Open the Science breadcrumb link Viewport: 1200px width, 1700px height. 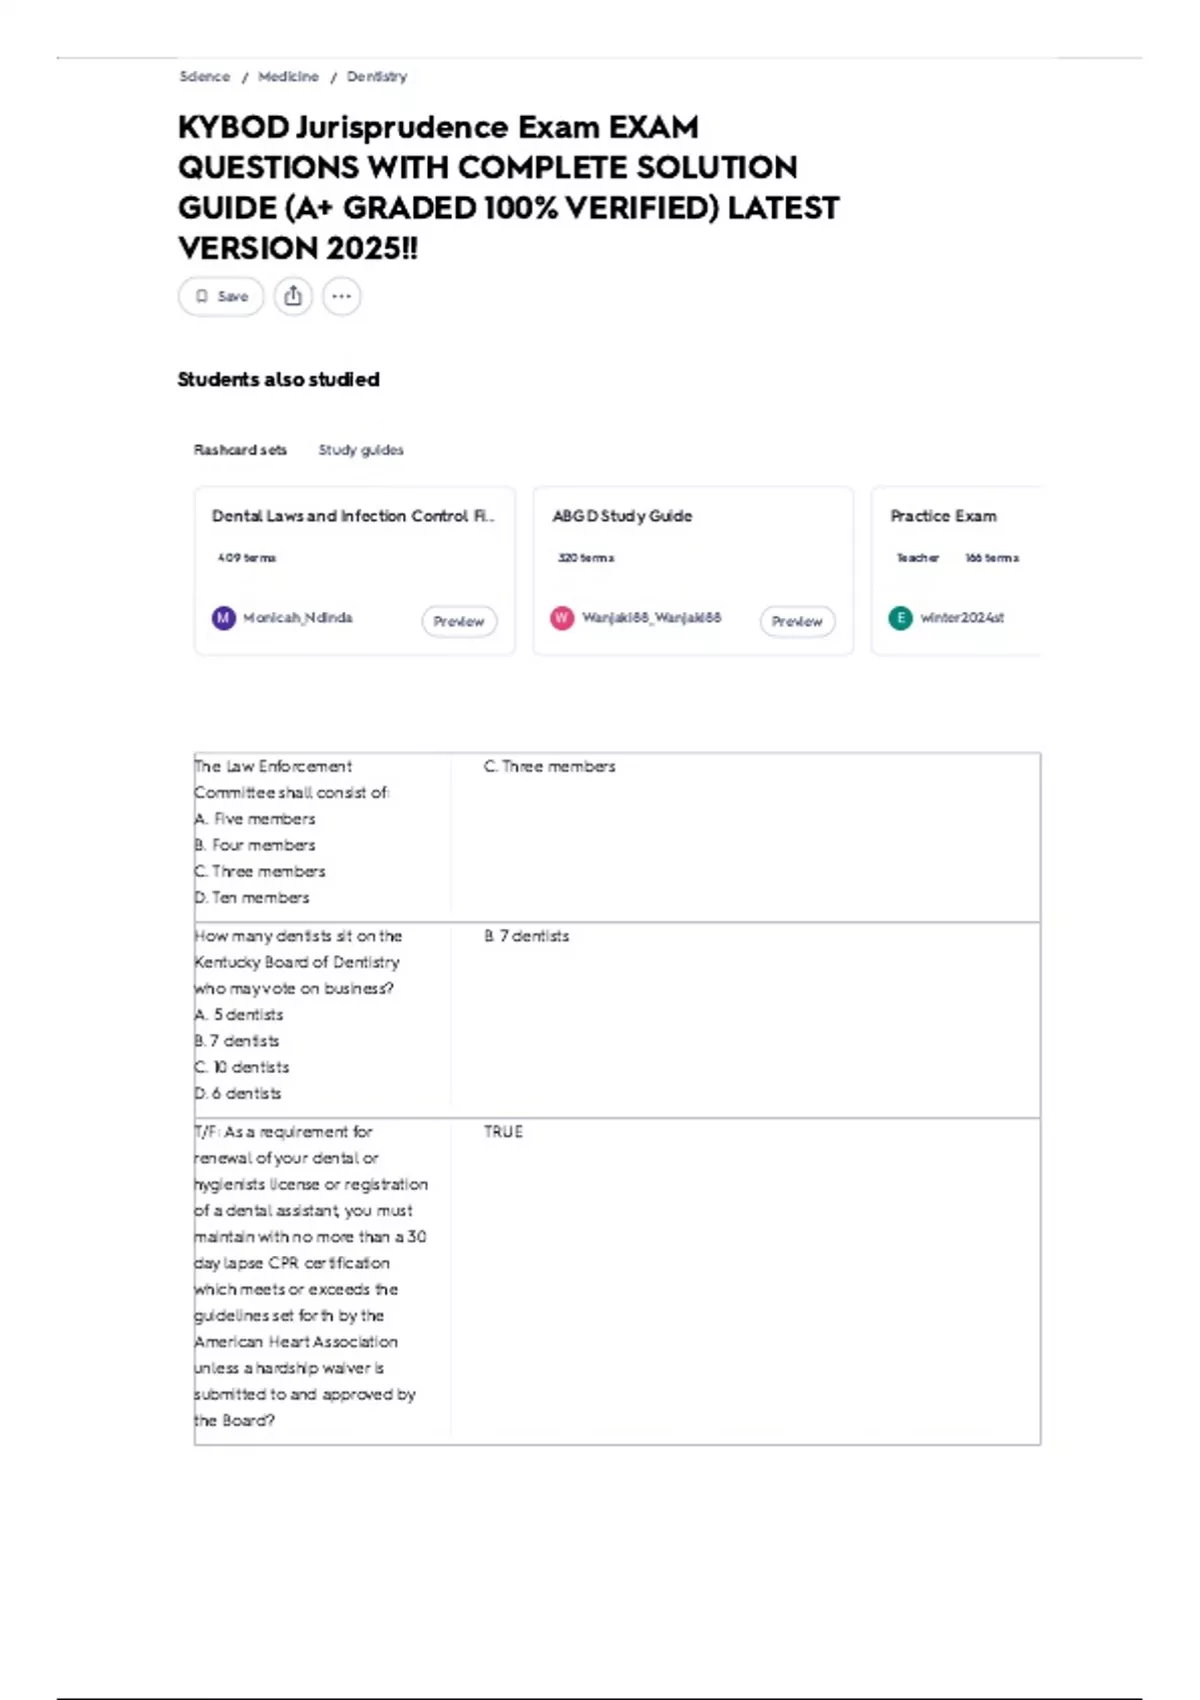pos(205,77)
